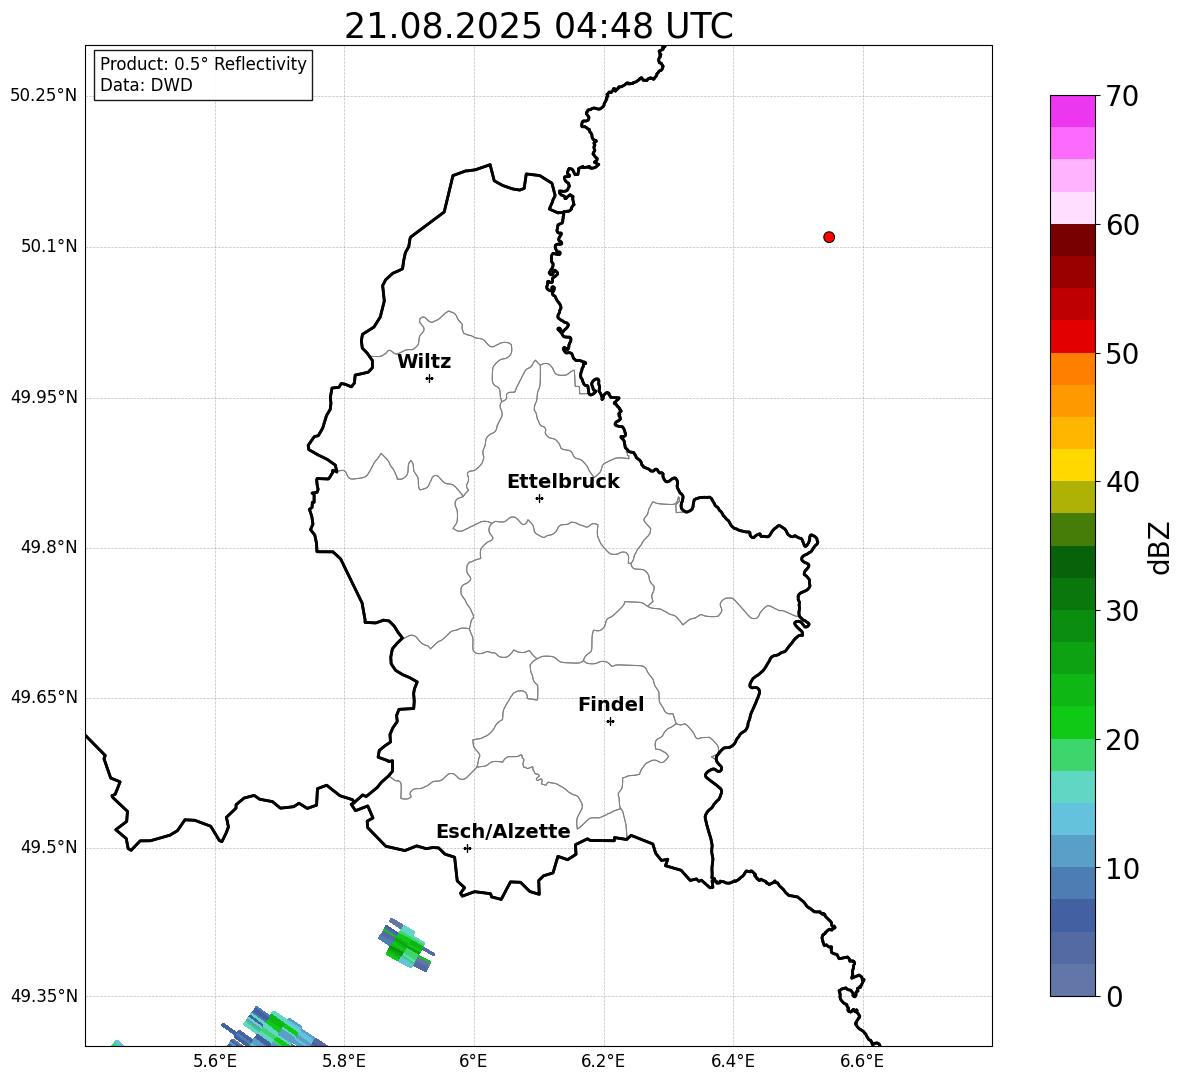The height and width of the screenshot is (1081, 1184).
Task: Click the yellow swatch just above 40
Action: click(x=1072, y=465)
